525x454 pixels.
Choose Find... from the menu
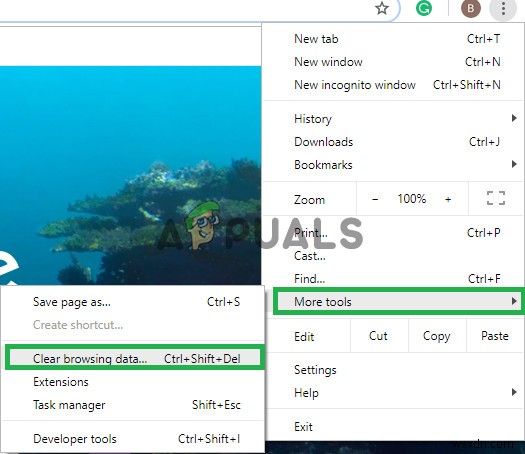pos(393,279)
